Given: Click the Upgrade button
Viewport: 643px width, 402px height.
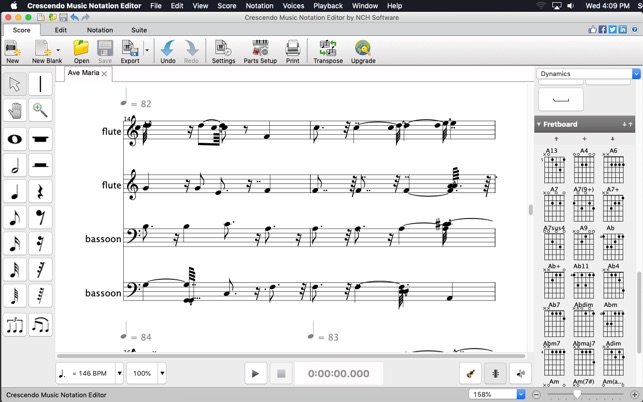Looking at the screenshot, I should click(x=363, y=52).
